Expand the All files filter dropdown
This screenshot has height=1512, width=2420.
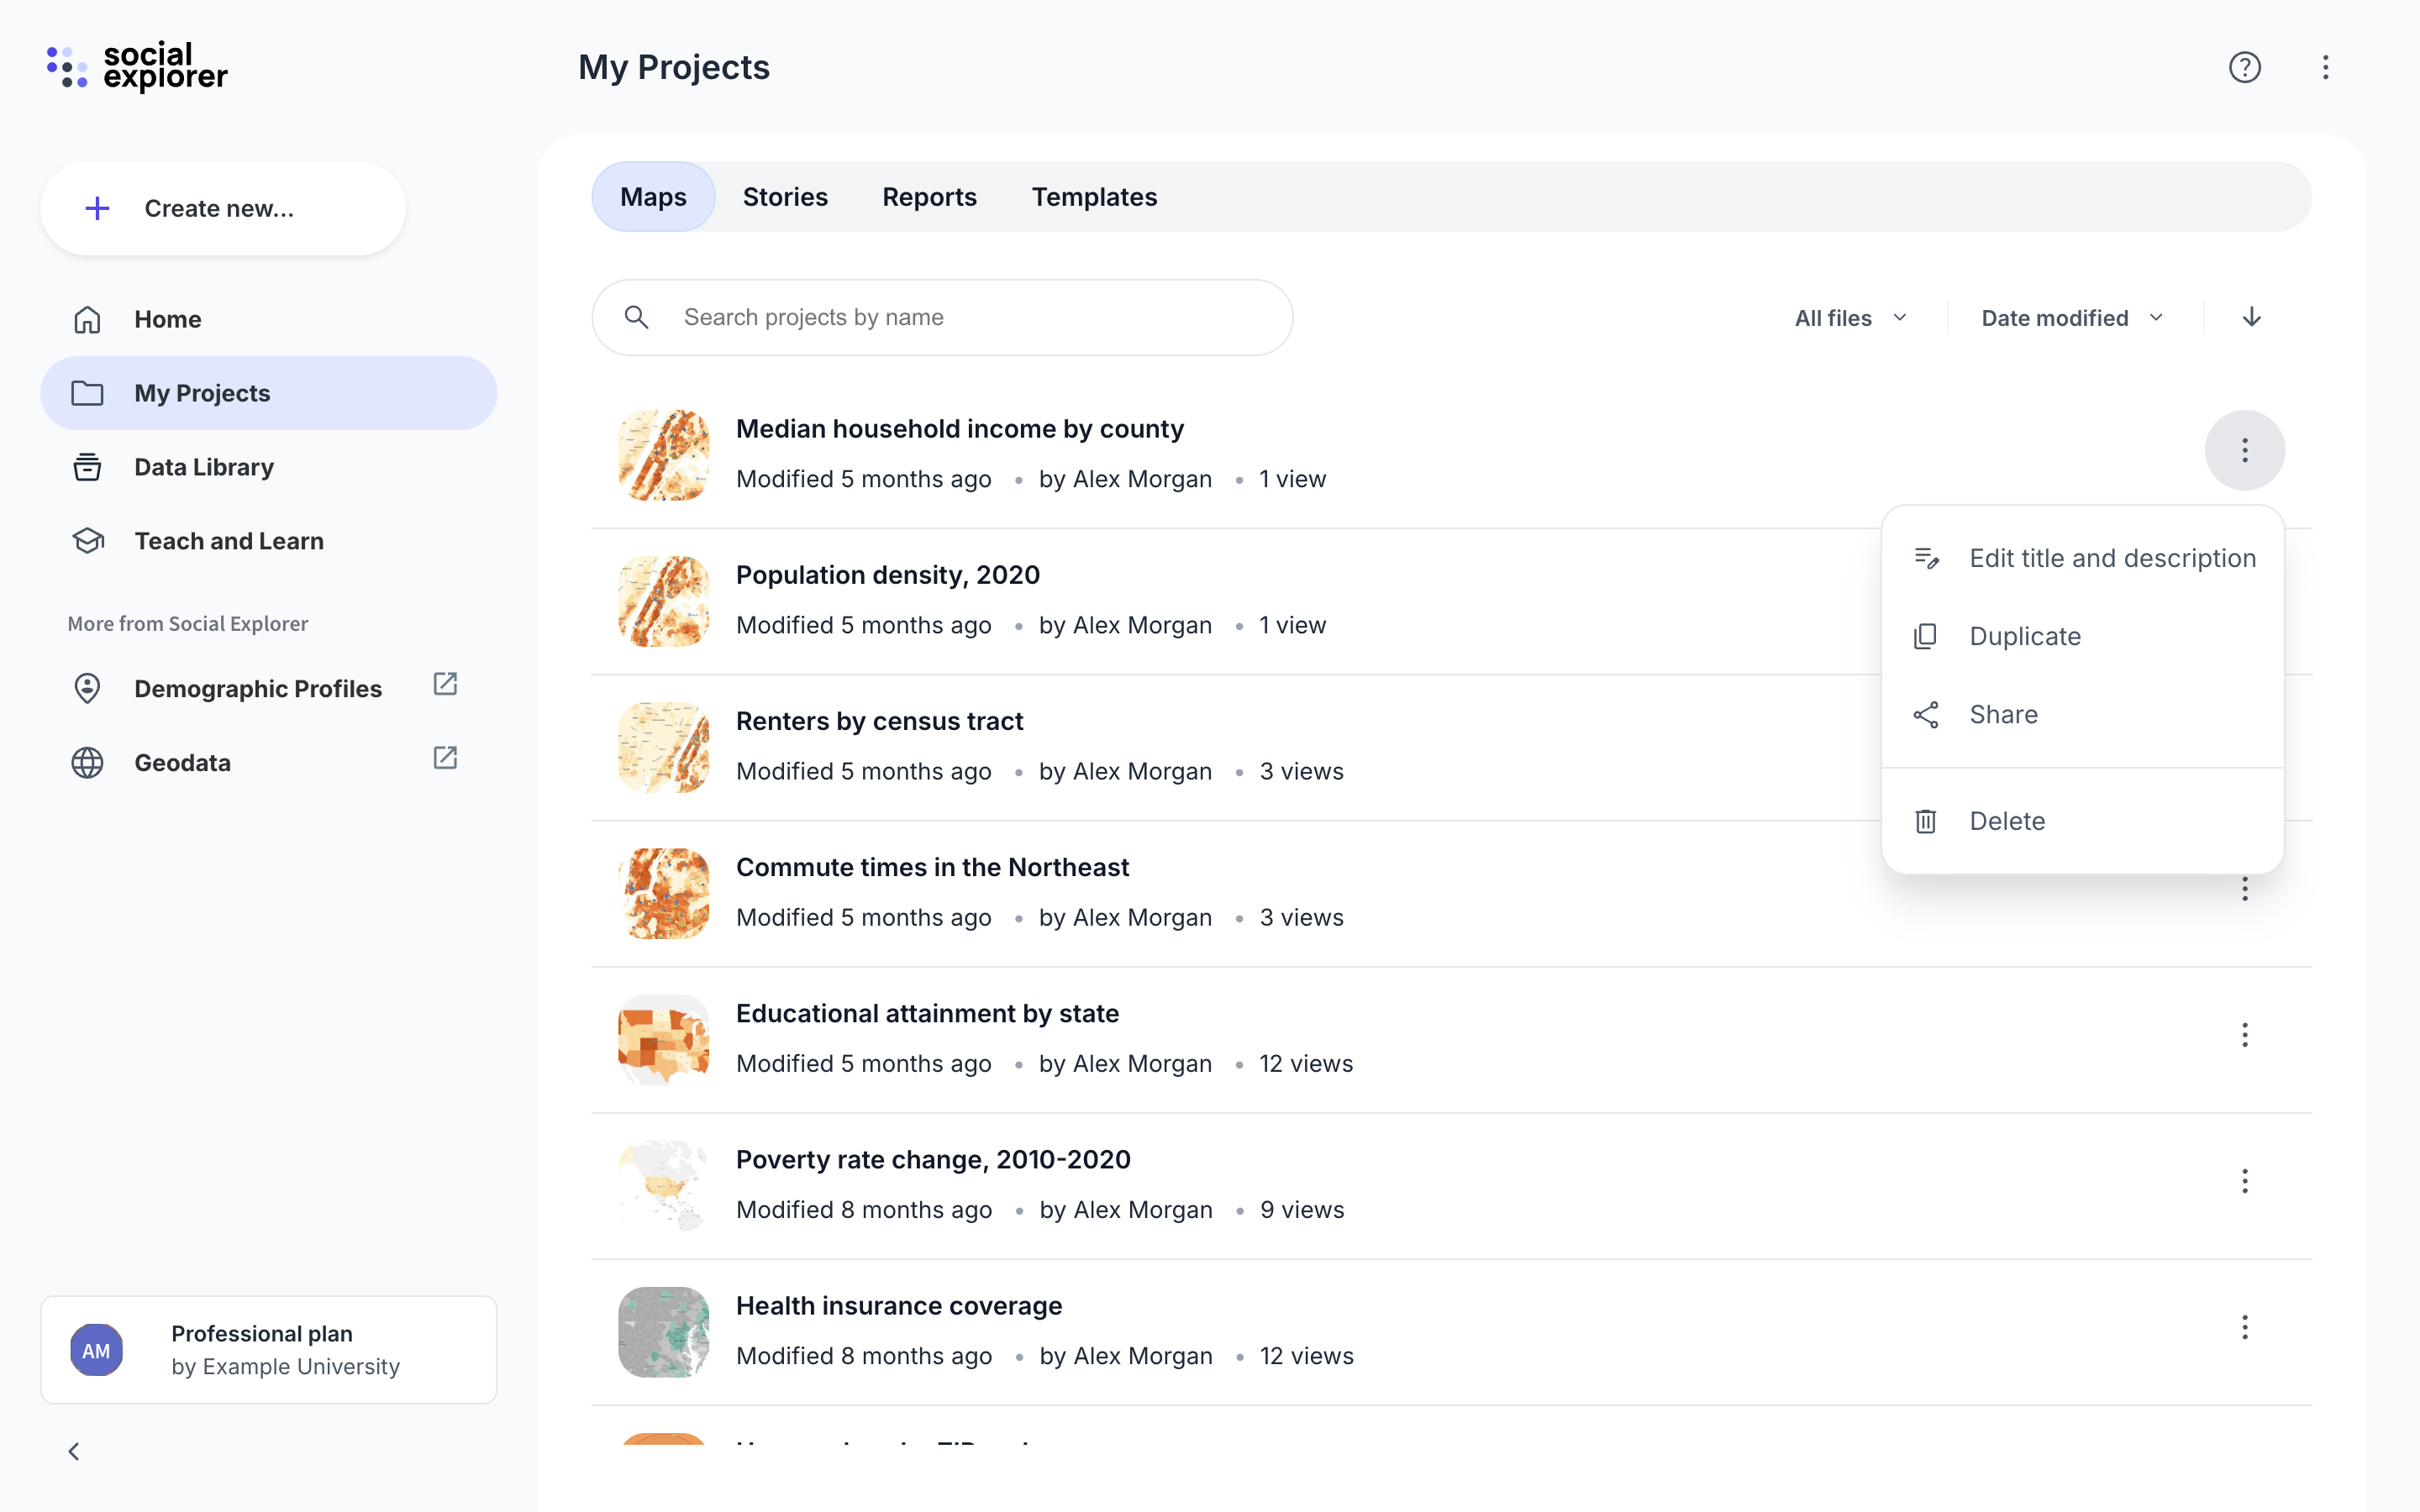1851,318
